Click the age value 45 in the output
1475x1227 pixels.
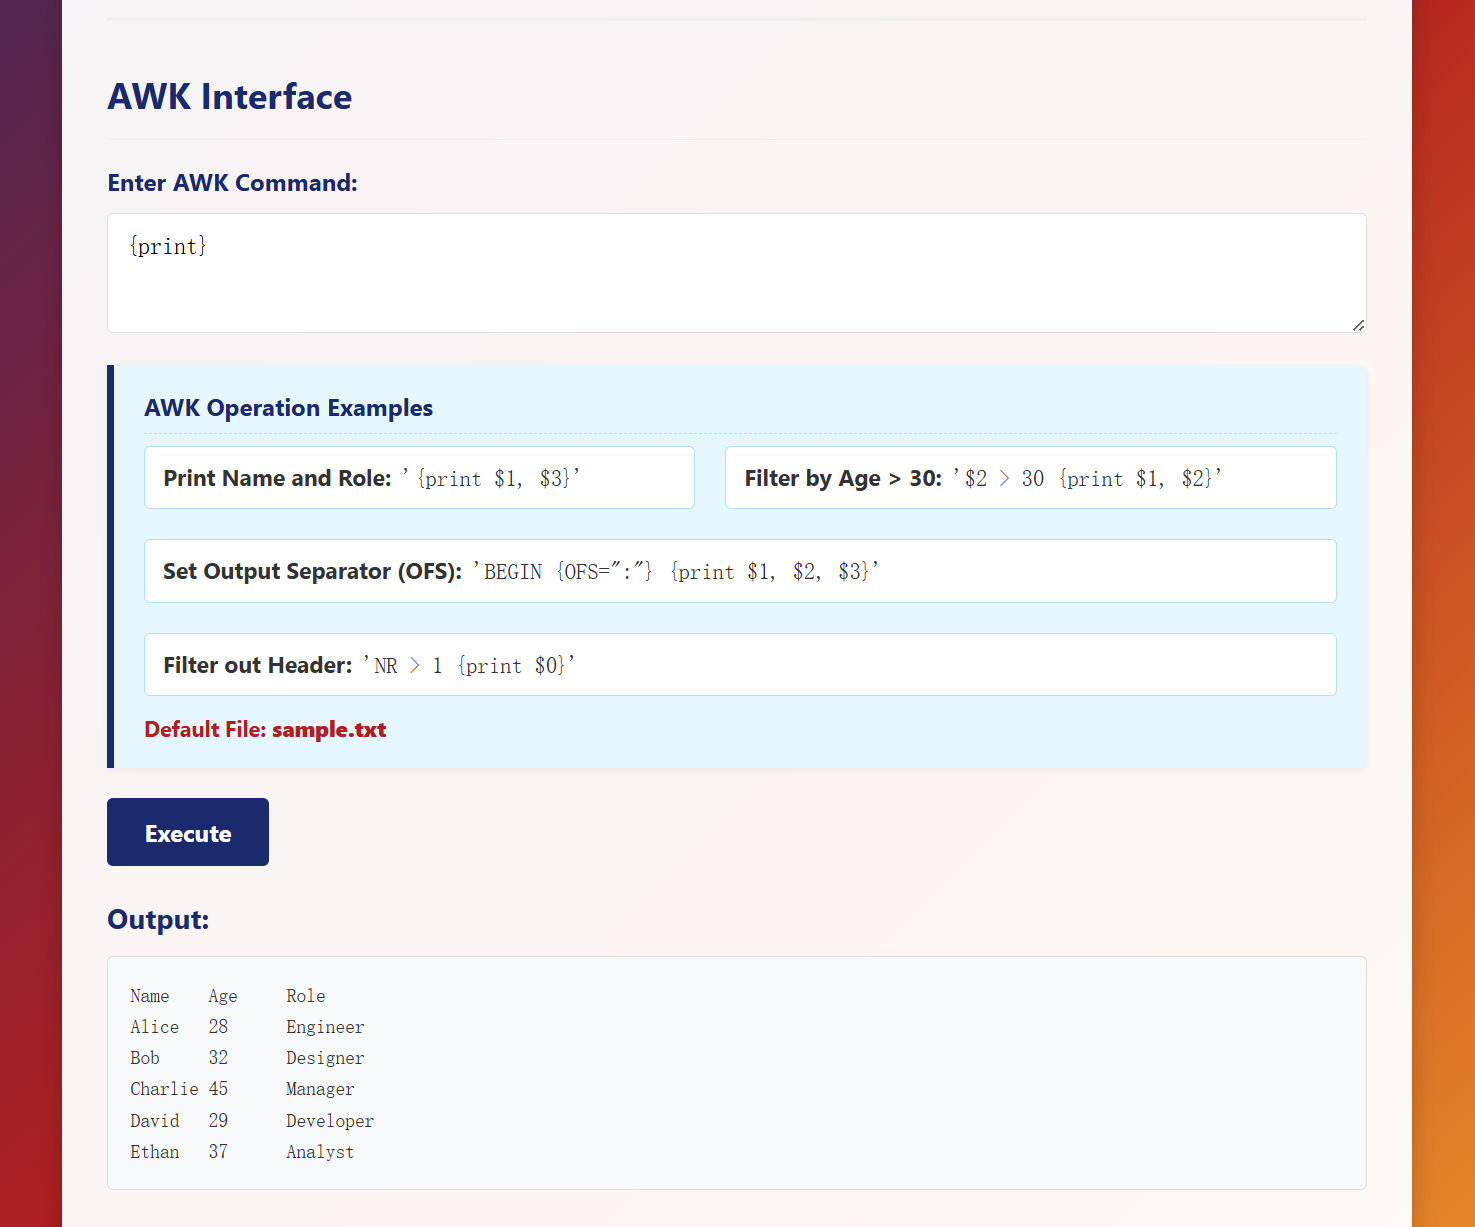218,1089
